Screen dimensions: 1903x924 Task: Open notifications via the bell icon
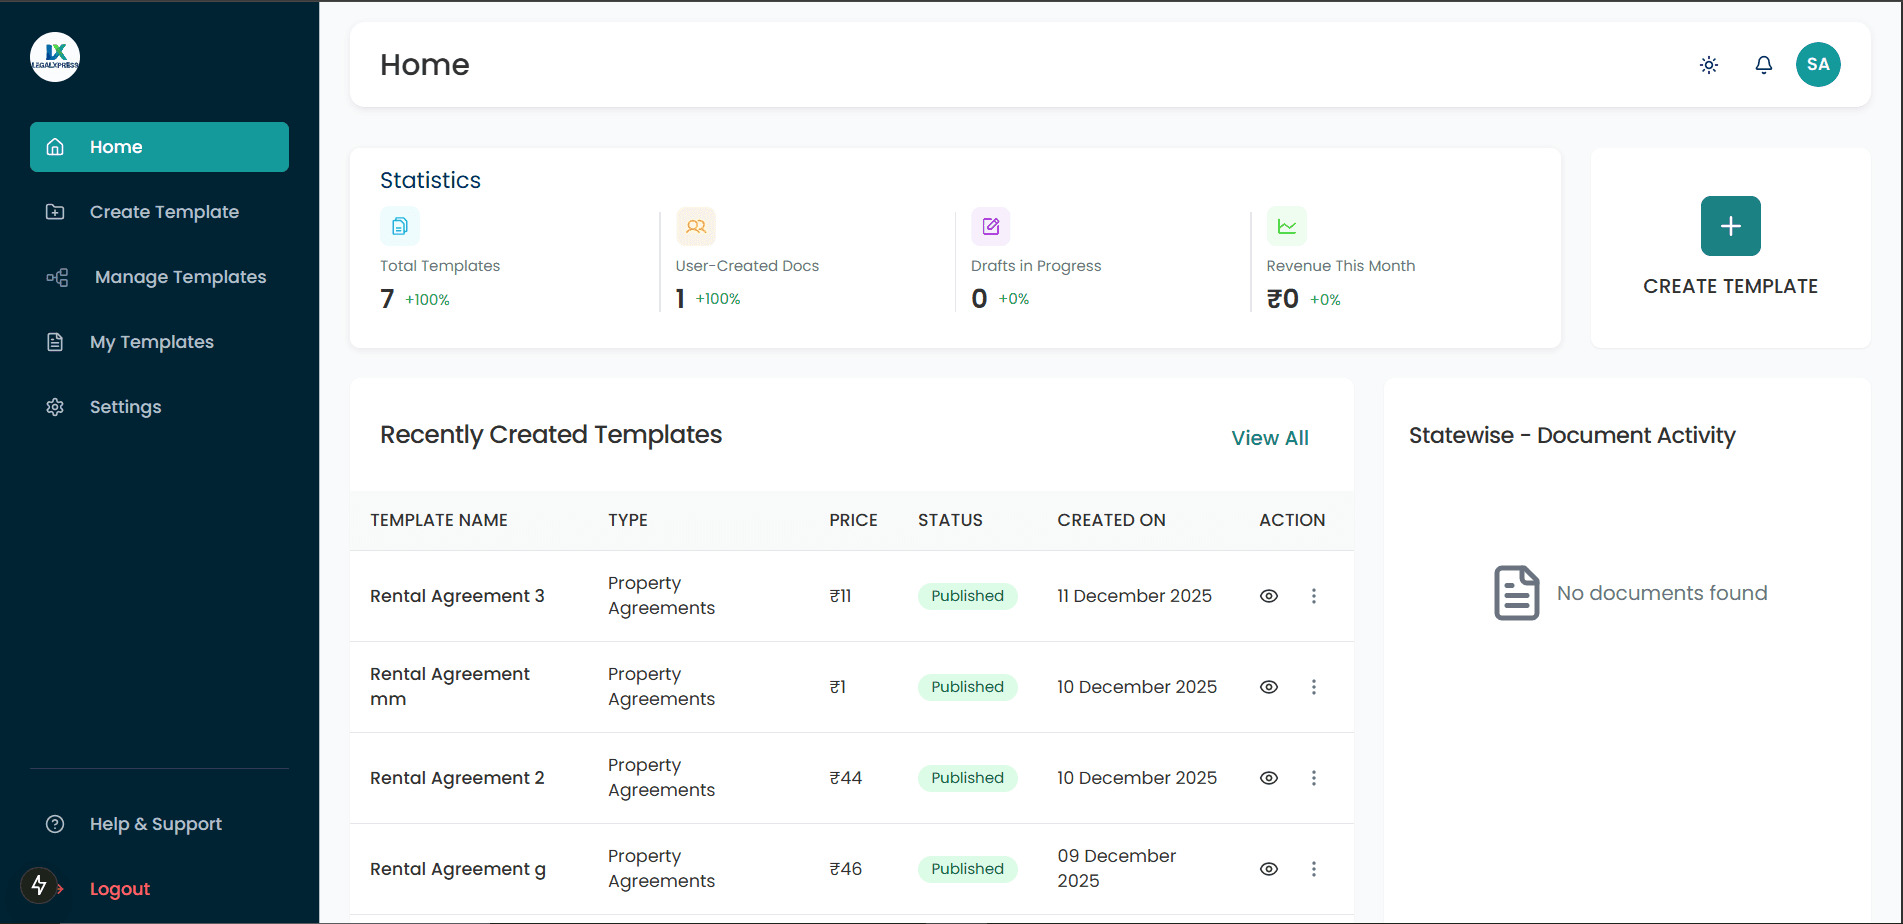point(1763,64)
